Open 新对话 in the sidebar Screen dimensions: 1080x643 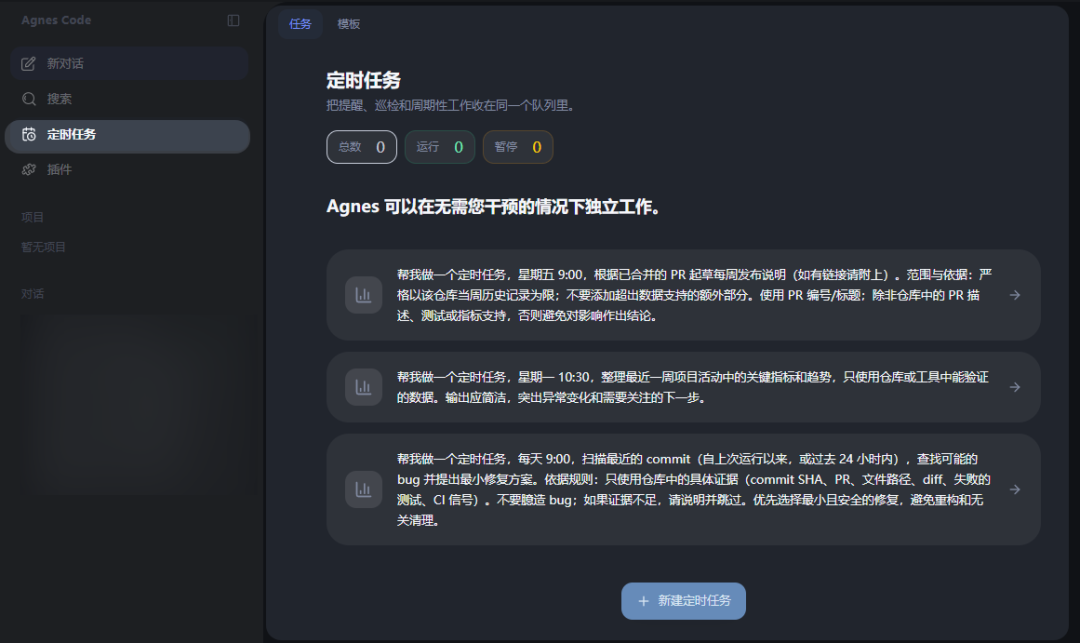click(129, 64)
